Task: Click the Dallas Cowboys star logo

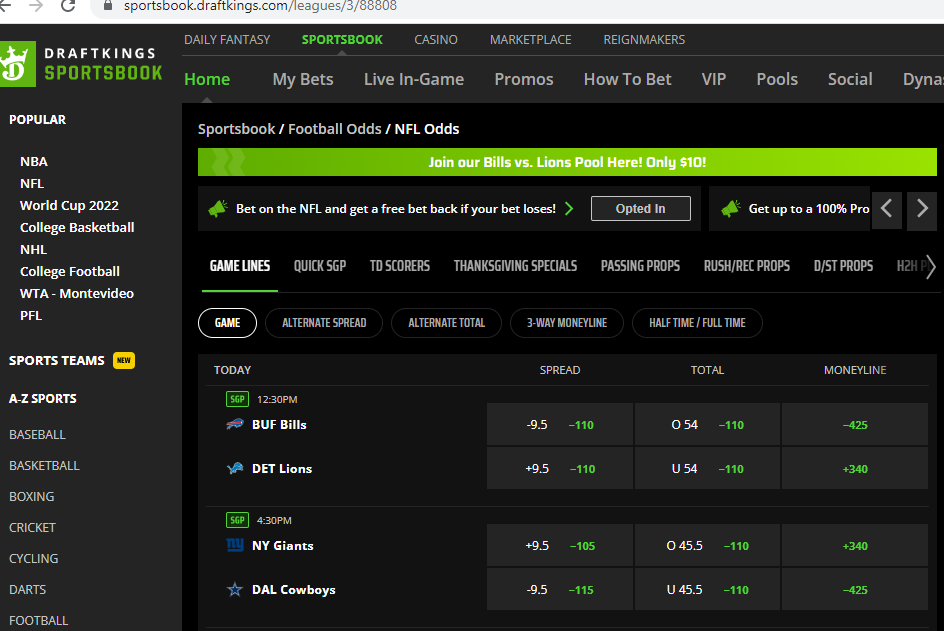Action: coord(235,589)
